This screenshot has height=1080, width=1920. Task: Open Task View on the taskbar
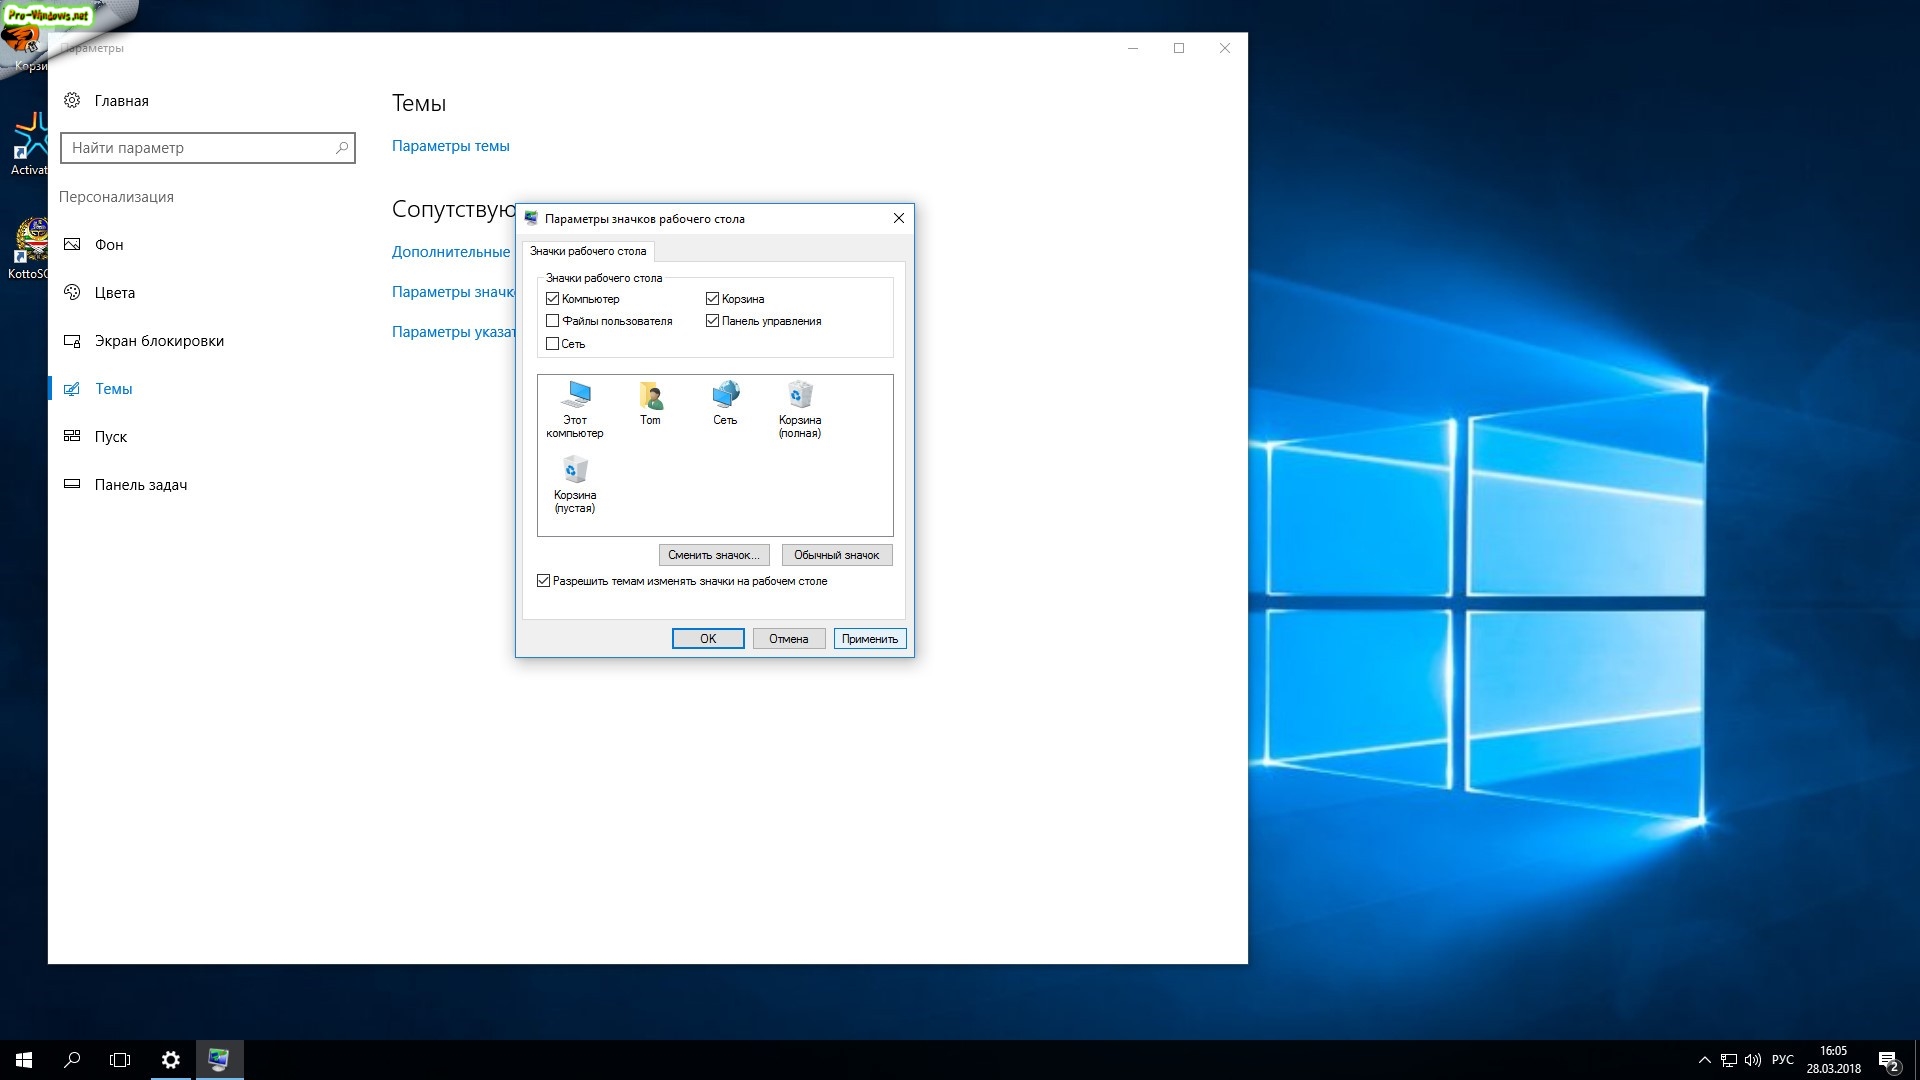[120, 1060]
